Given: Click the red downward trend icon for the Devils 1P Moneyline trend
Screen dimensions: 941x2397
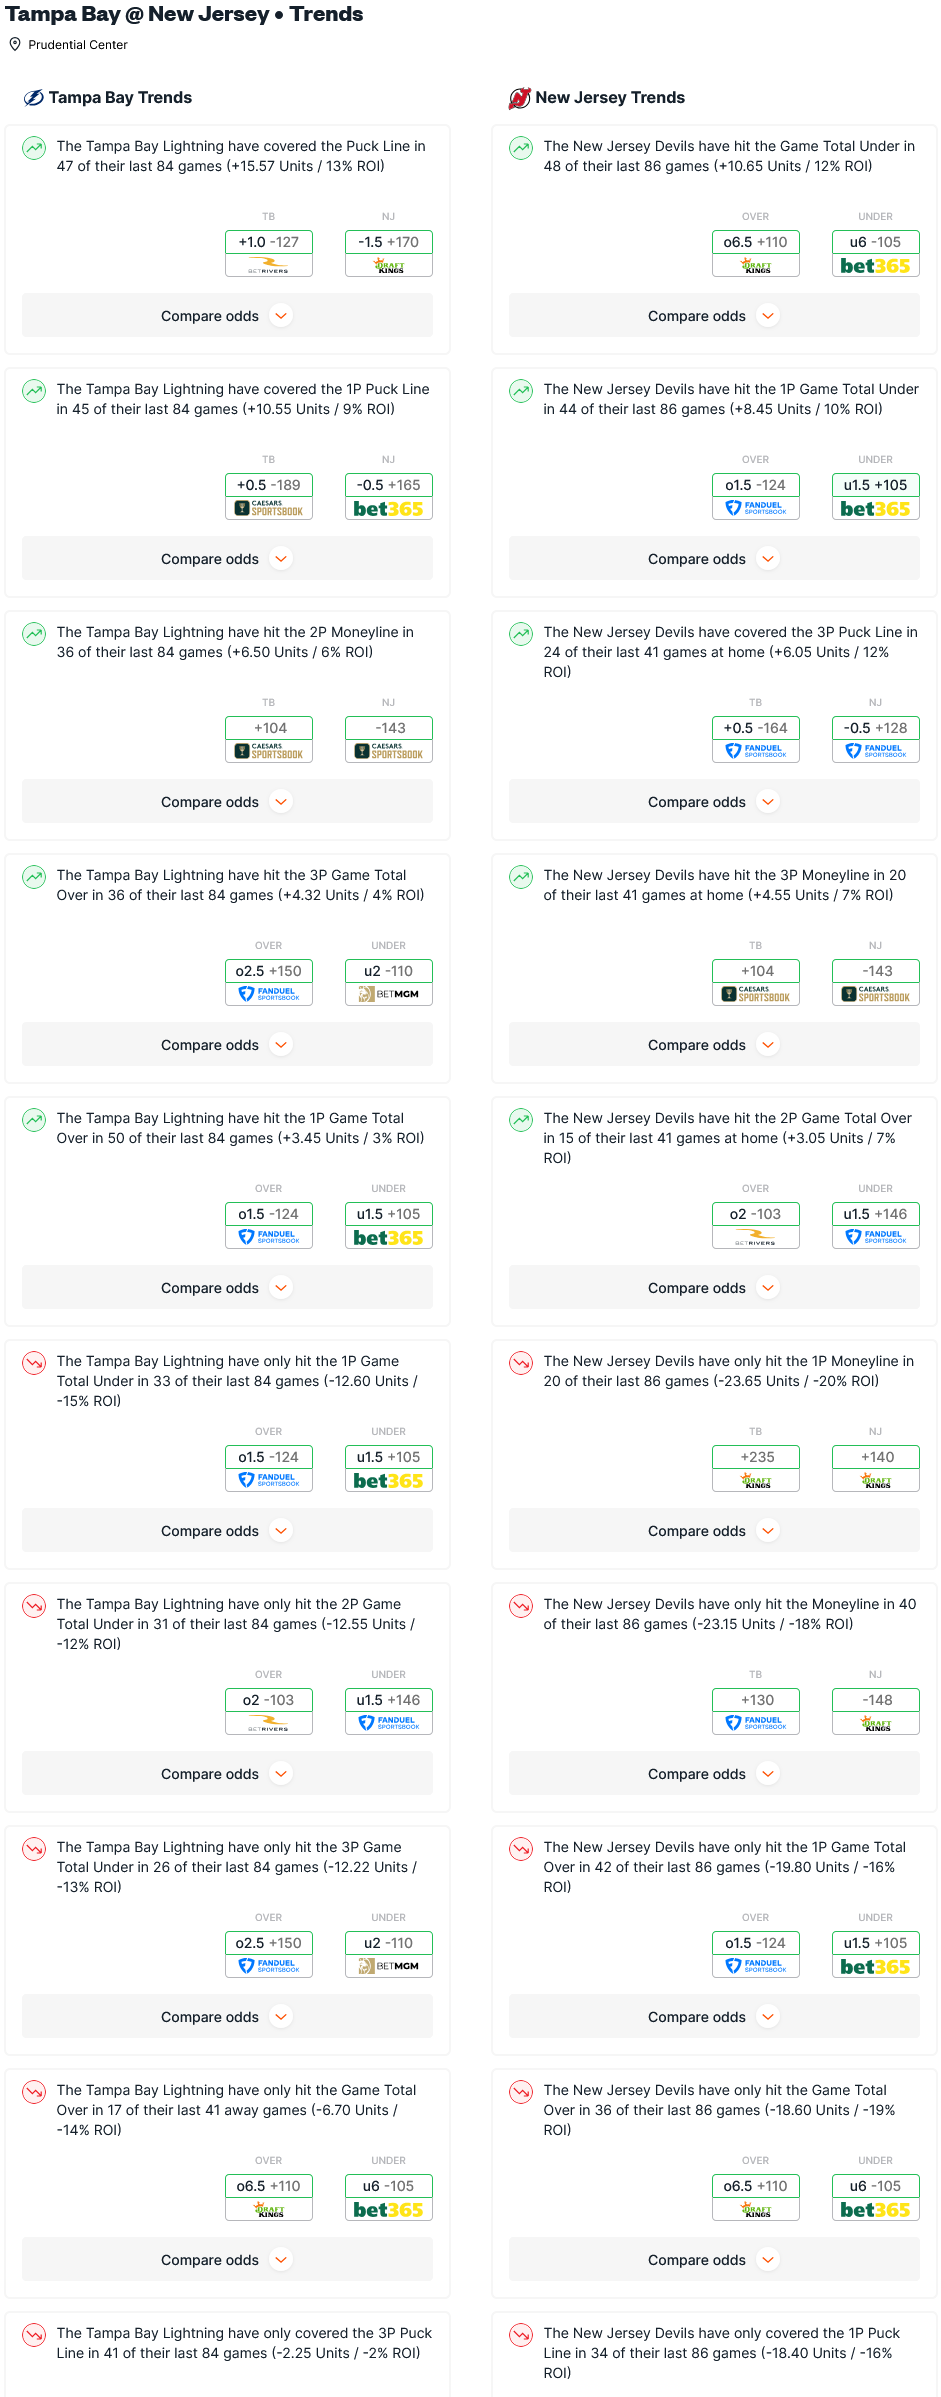Looking at the screenshot, I should pyautogui.click(x=521, y=1363).
